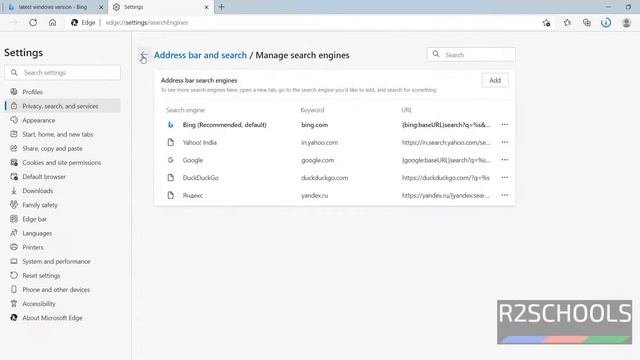Open more actions for Yahoo! India row
640x360 pixels.
click(x=505, y=142)
